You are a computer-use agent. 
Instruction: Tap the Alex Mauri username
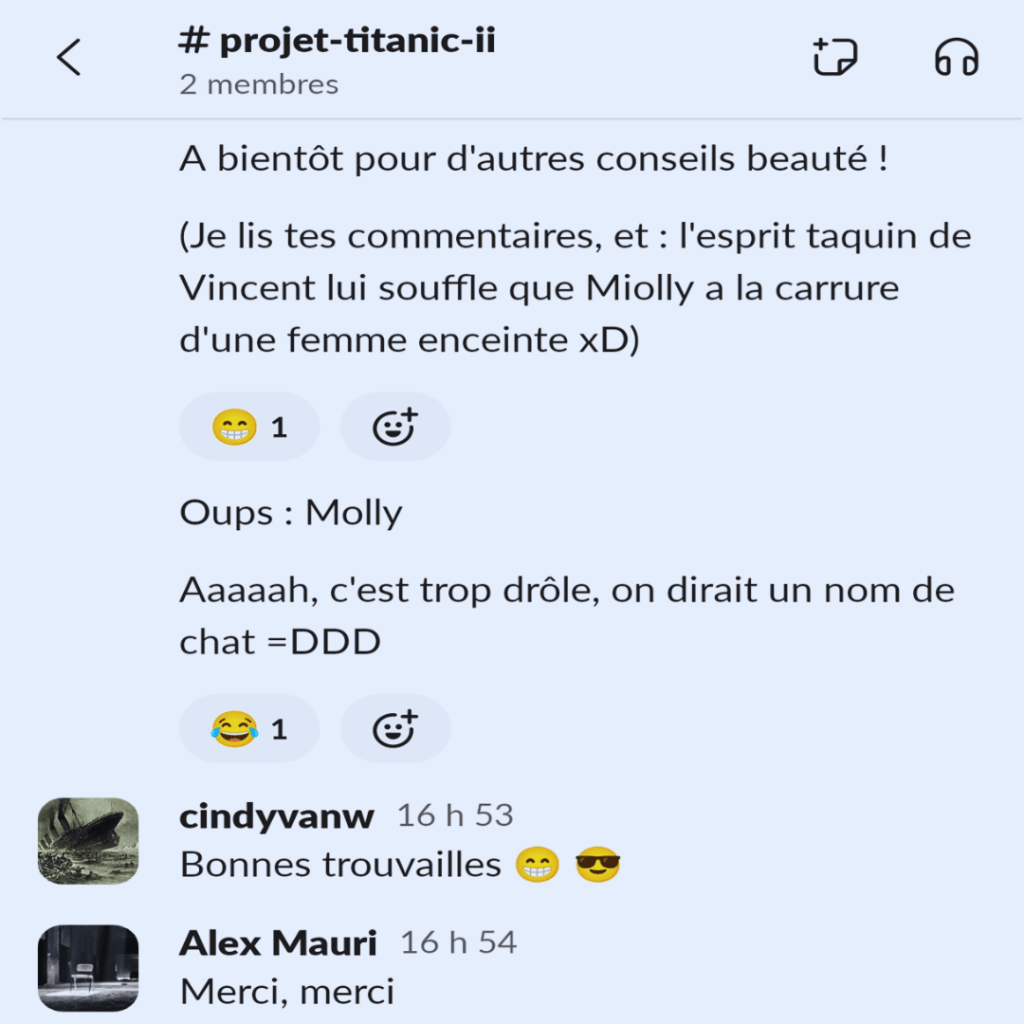tap(278, 943)
